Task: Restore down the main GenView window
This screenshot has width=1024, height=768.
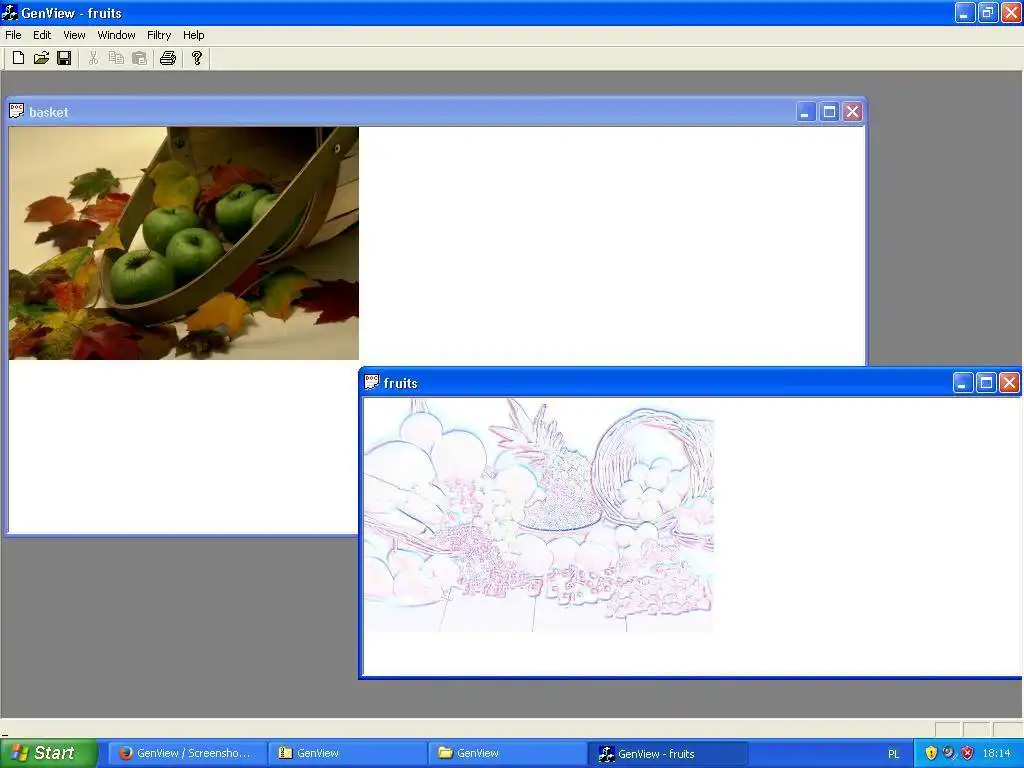Action: [988, 12]
